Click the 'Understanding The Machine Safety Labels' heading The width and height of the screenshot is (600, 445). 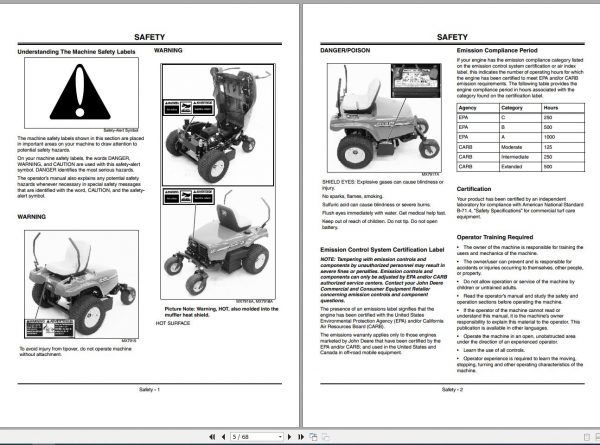76,52
